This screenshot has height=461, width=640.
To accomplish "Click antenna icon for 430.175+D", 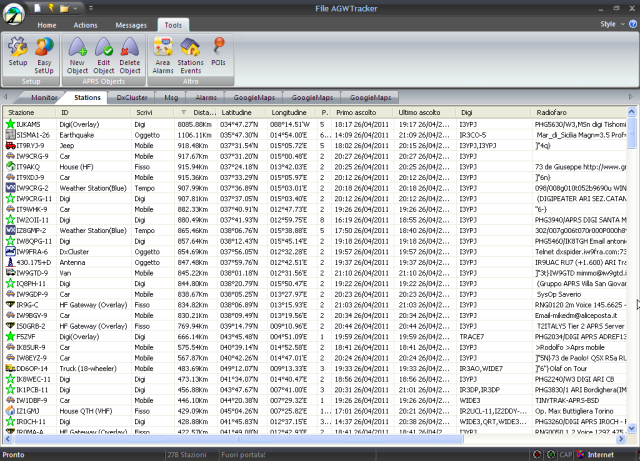I will [10, 262].
